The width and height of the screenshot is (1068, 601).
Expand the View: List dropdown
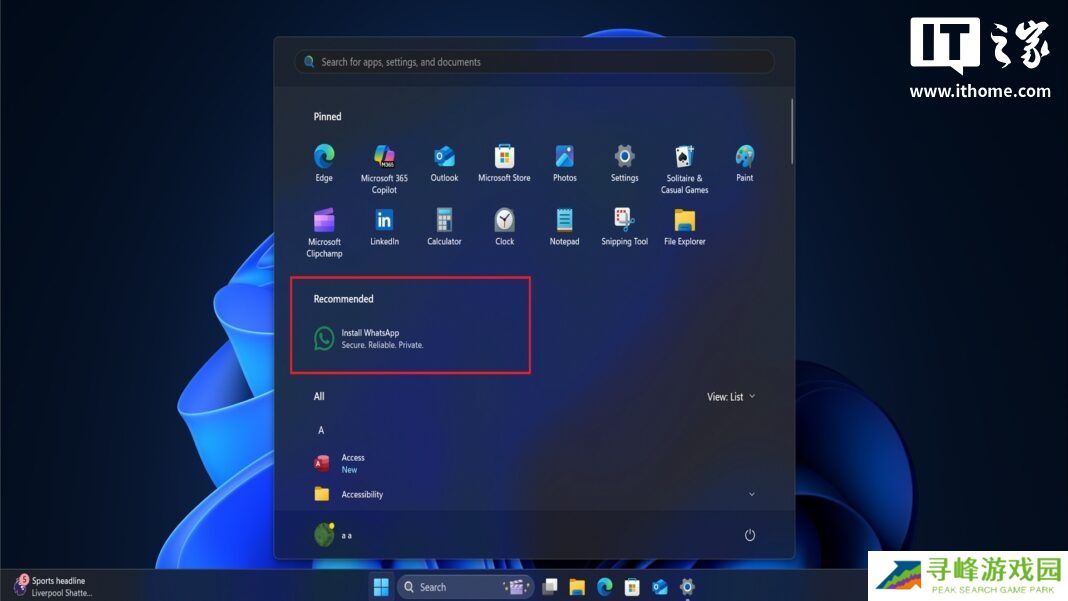pyautogui.click(x=730, y=397)
